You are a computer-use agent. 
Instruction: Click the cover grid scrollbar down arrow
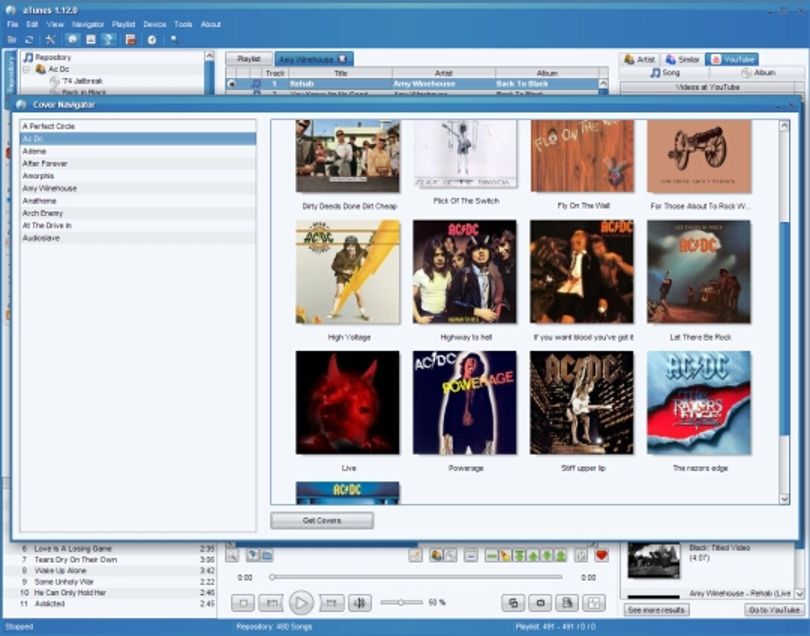(784, 499)
